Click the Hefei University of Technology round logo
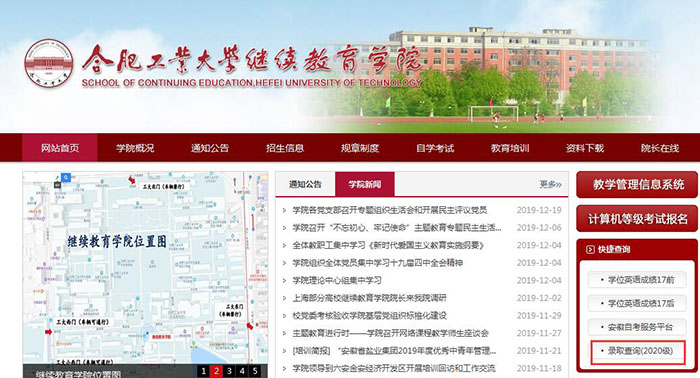Image resolution: width=700 pixels, height=378 pixels. 49,63
